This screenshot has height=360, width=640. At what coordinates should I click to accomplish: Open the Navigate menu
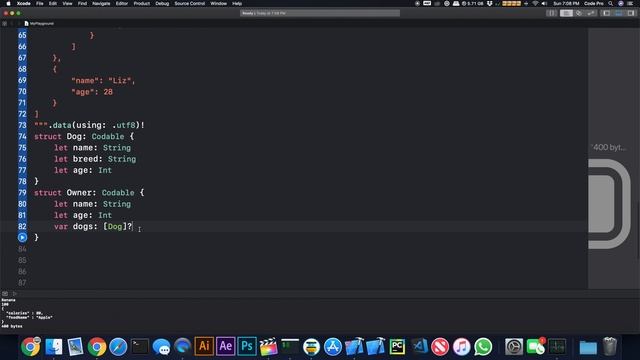tap(101, 3)
